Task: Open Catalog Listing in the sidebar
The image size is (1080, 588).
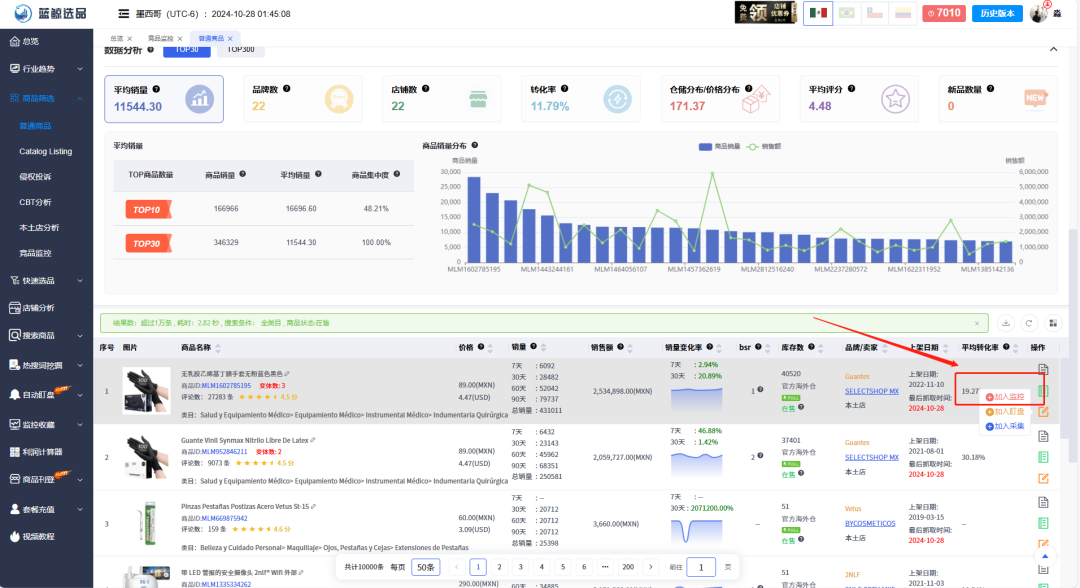Action: (45, 151)
